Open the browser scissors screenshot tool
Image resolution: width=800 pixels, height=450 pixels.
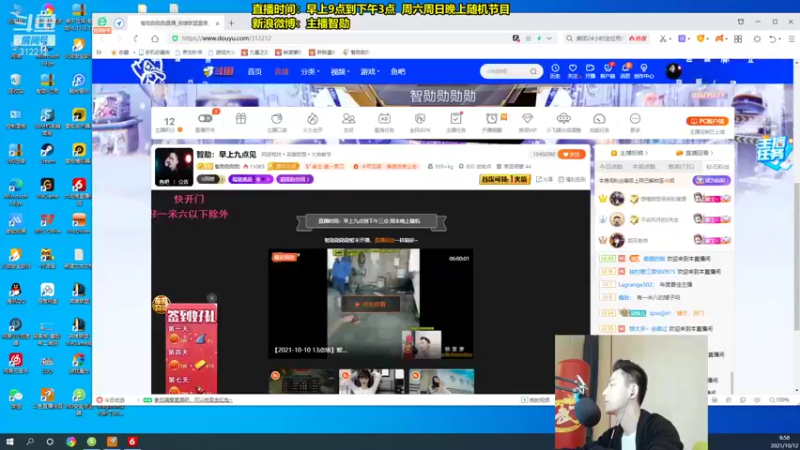(x=662, y=39)
